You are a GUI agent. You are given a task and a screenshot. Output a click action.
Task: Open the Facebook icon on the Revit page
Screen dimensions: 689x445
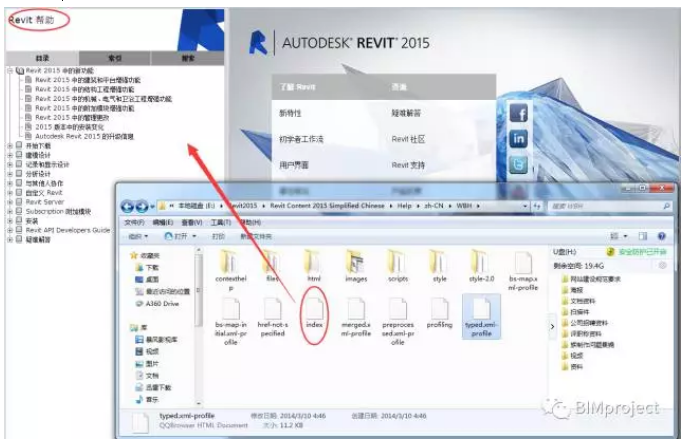coord(519,113)
